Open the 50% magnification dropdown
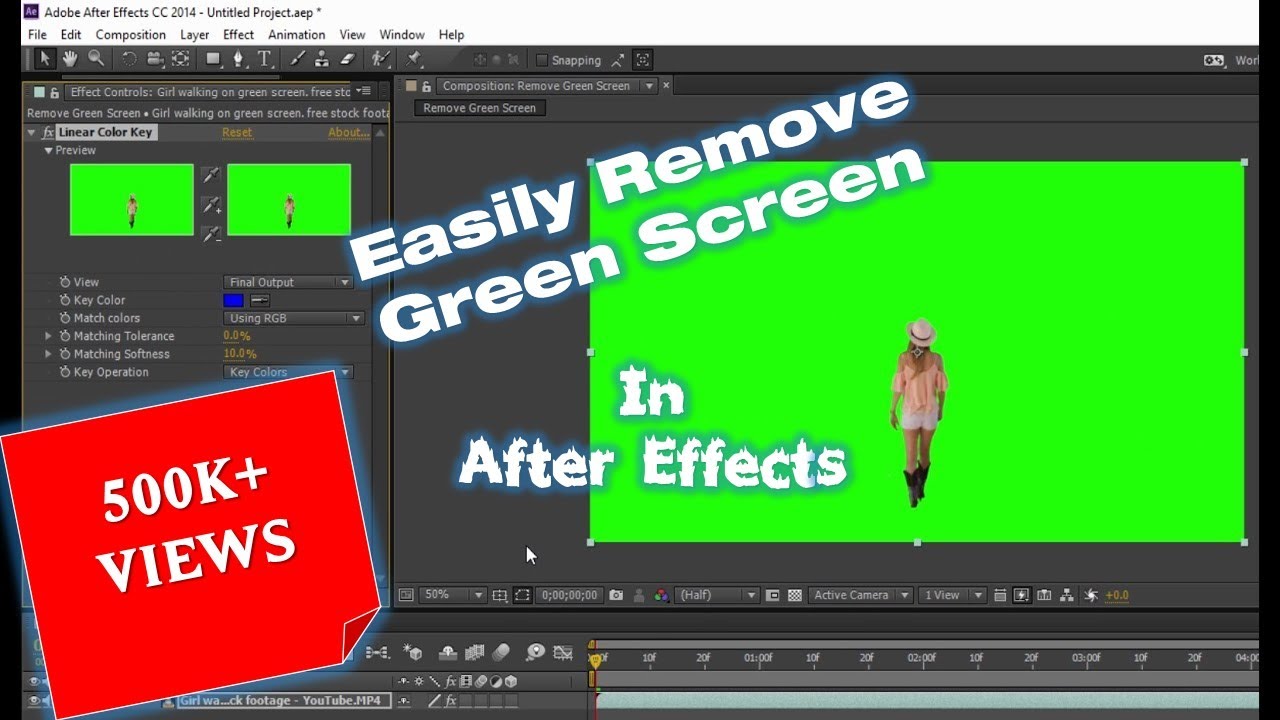1280x720 pixels. pyautogui.click(x=452, y=595)
